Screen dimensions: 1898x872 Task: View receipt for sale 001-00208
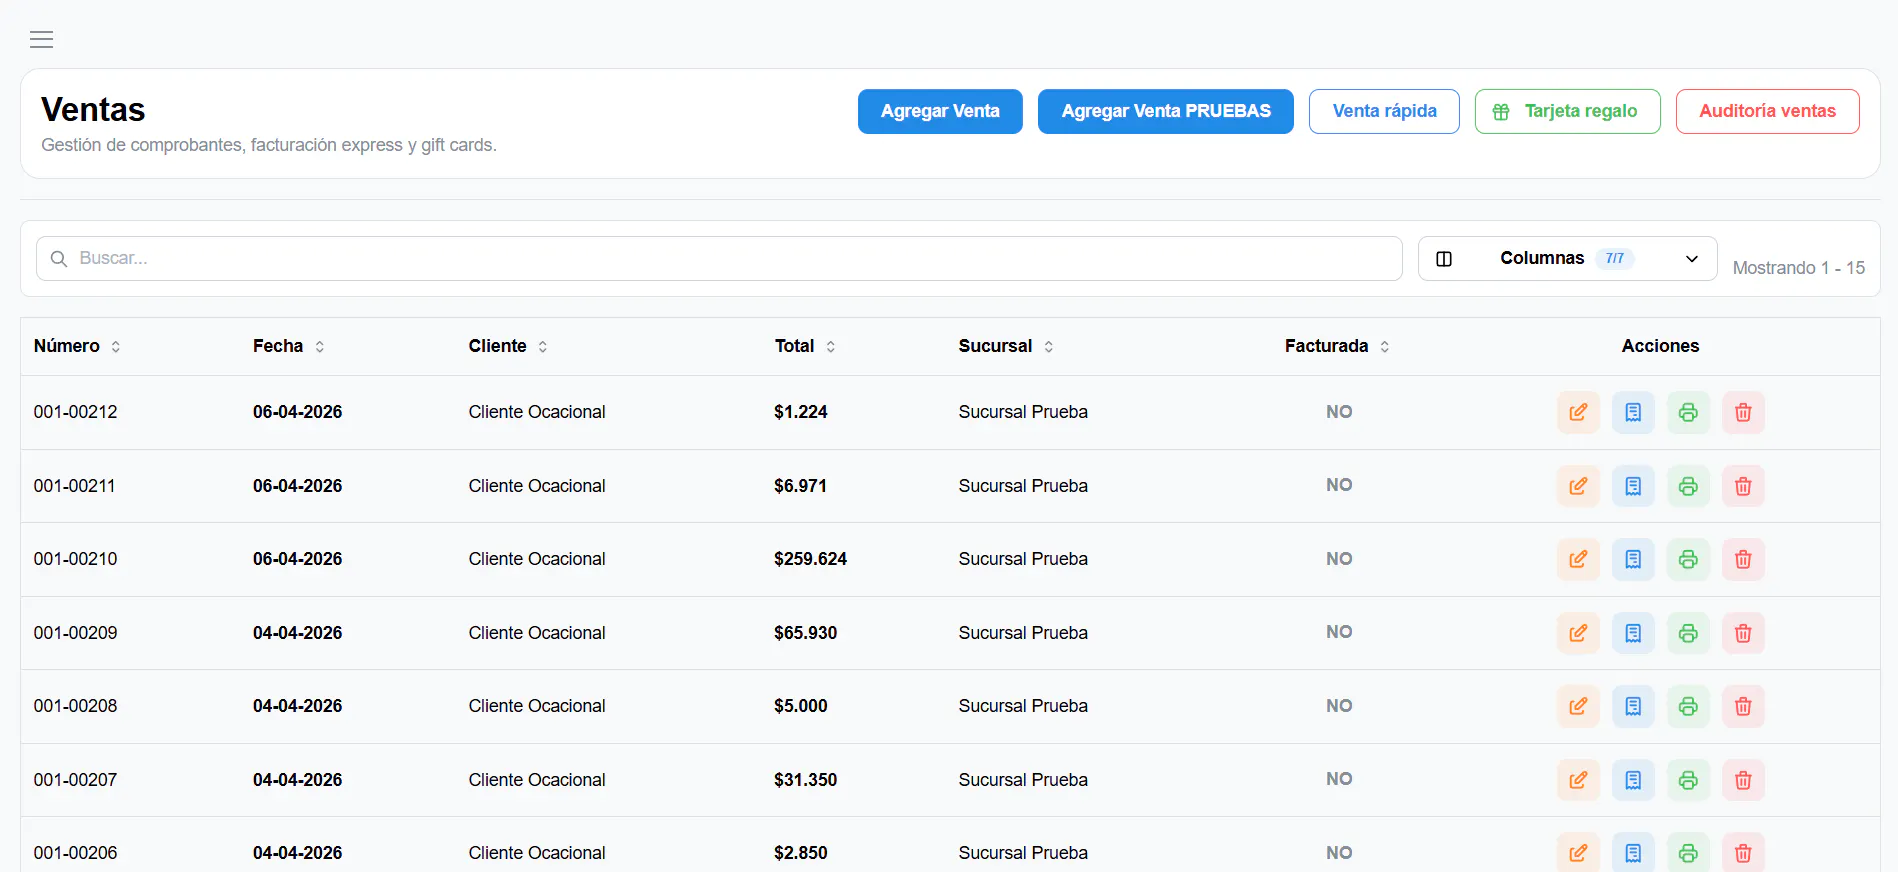[x=1633, y=706]
